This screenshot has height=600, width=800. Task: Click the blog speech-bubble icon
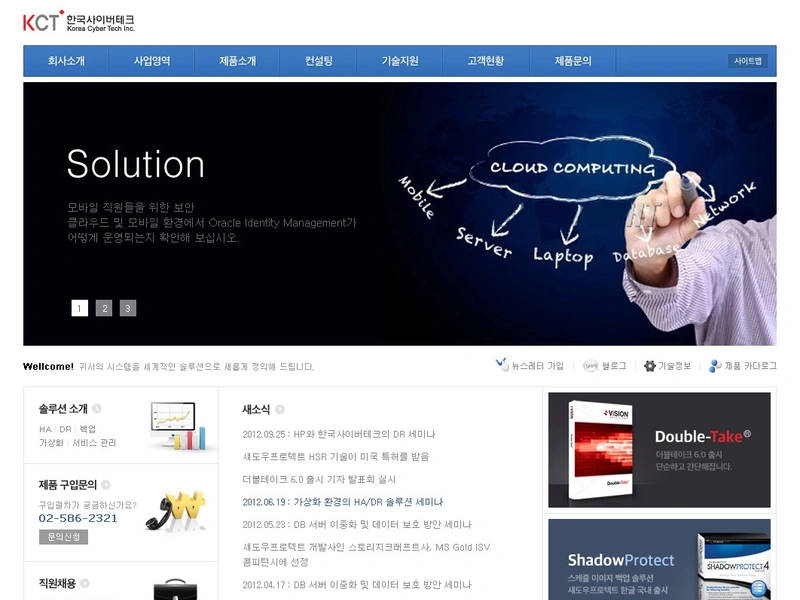click(x=591, y=367)
